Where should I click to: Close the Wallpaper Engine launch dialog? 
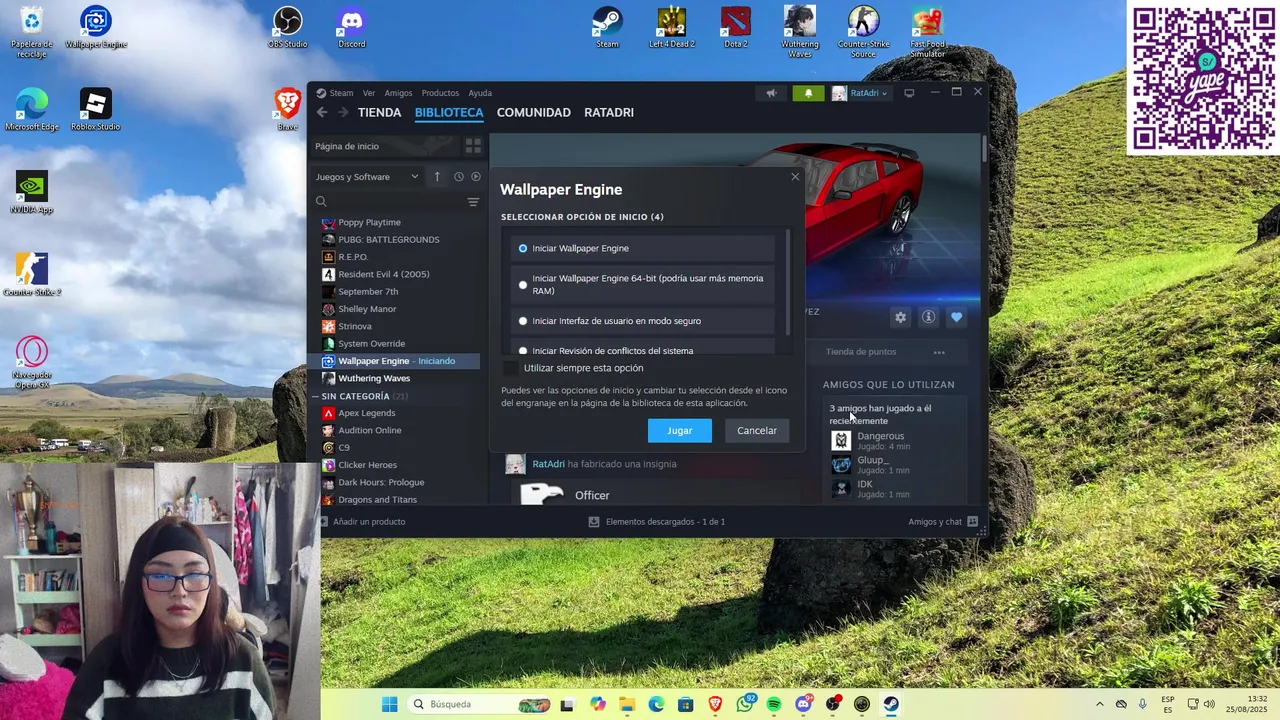795,177
